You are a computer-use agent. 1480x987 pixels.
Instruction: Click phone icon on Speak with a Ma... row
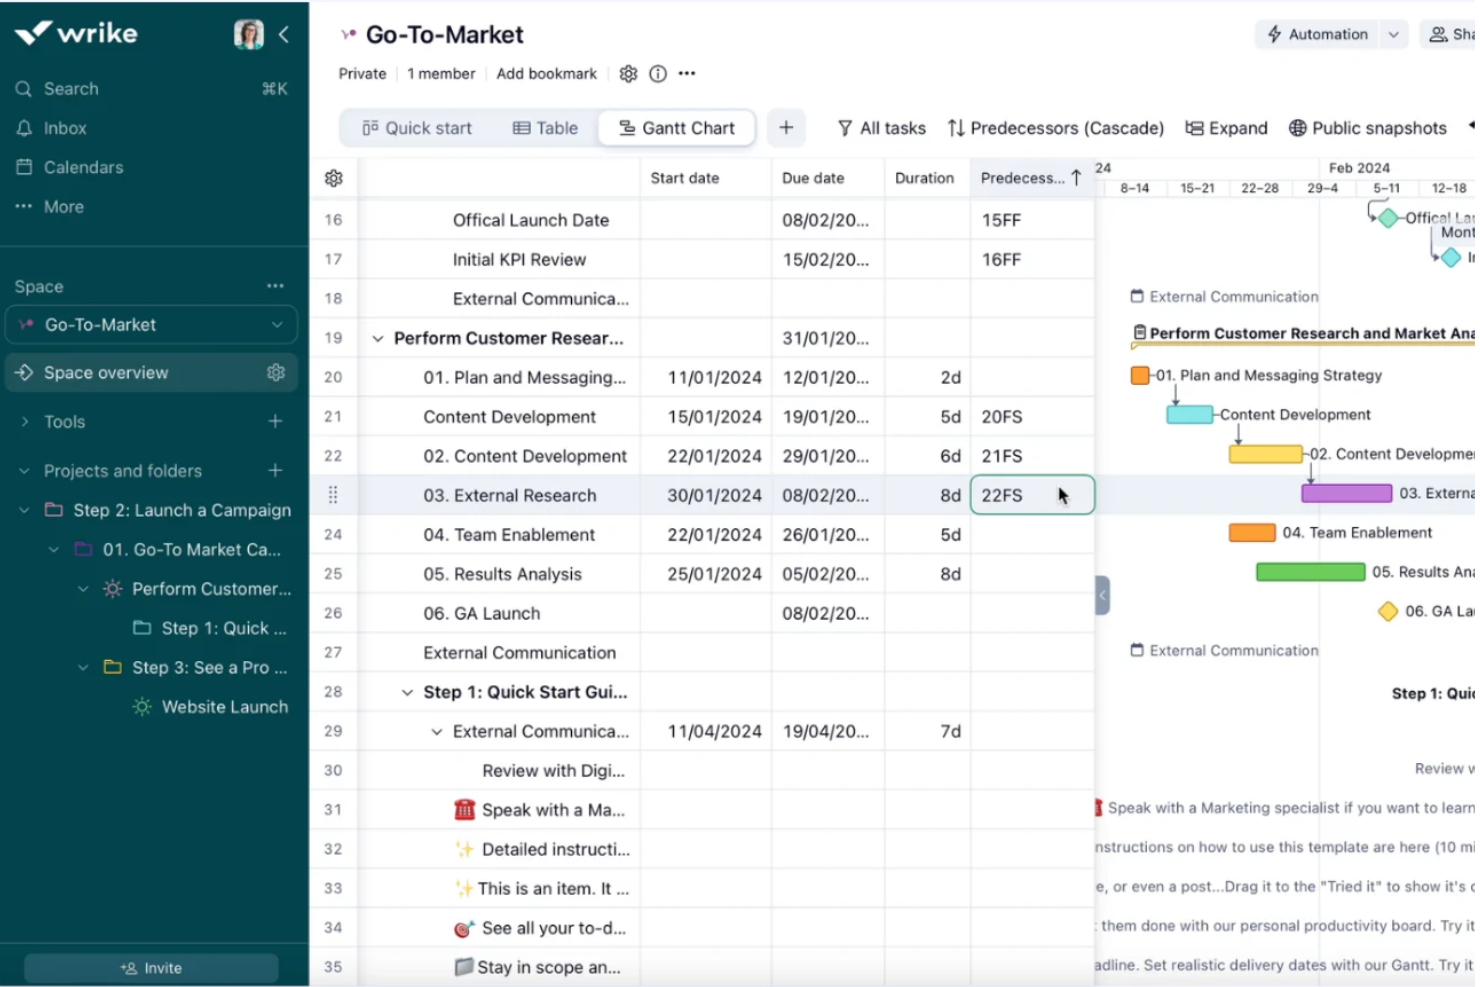click(464, 809)
